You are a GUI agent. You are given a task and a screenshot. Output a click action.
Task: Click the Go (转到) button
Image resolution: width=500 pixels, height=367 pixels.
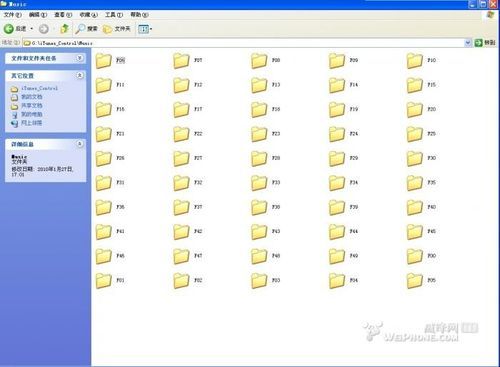click(x=485, y=43)
